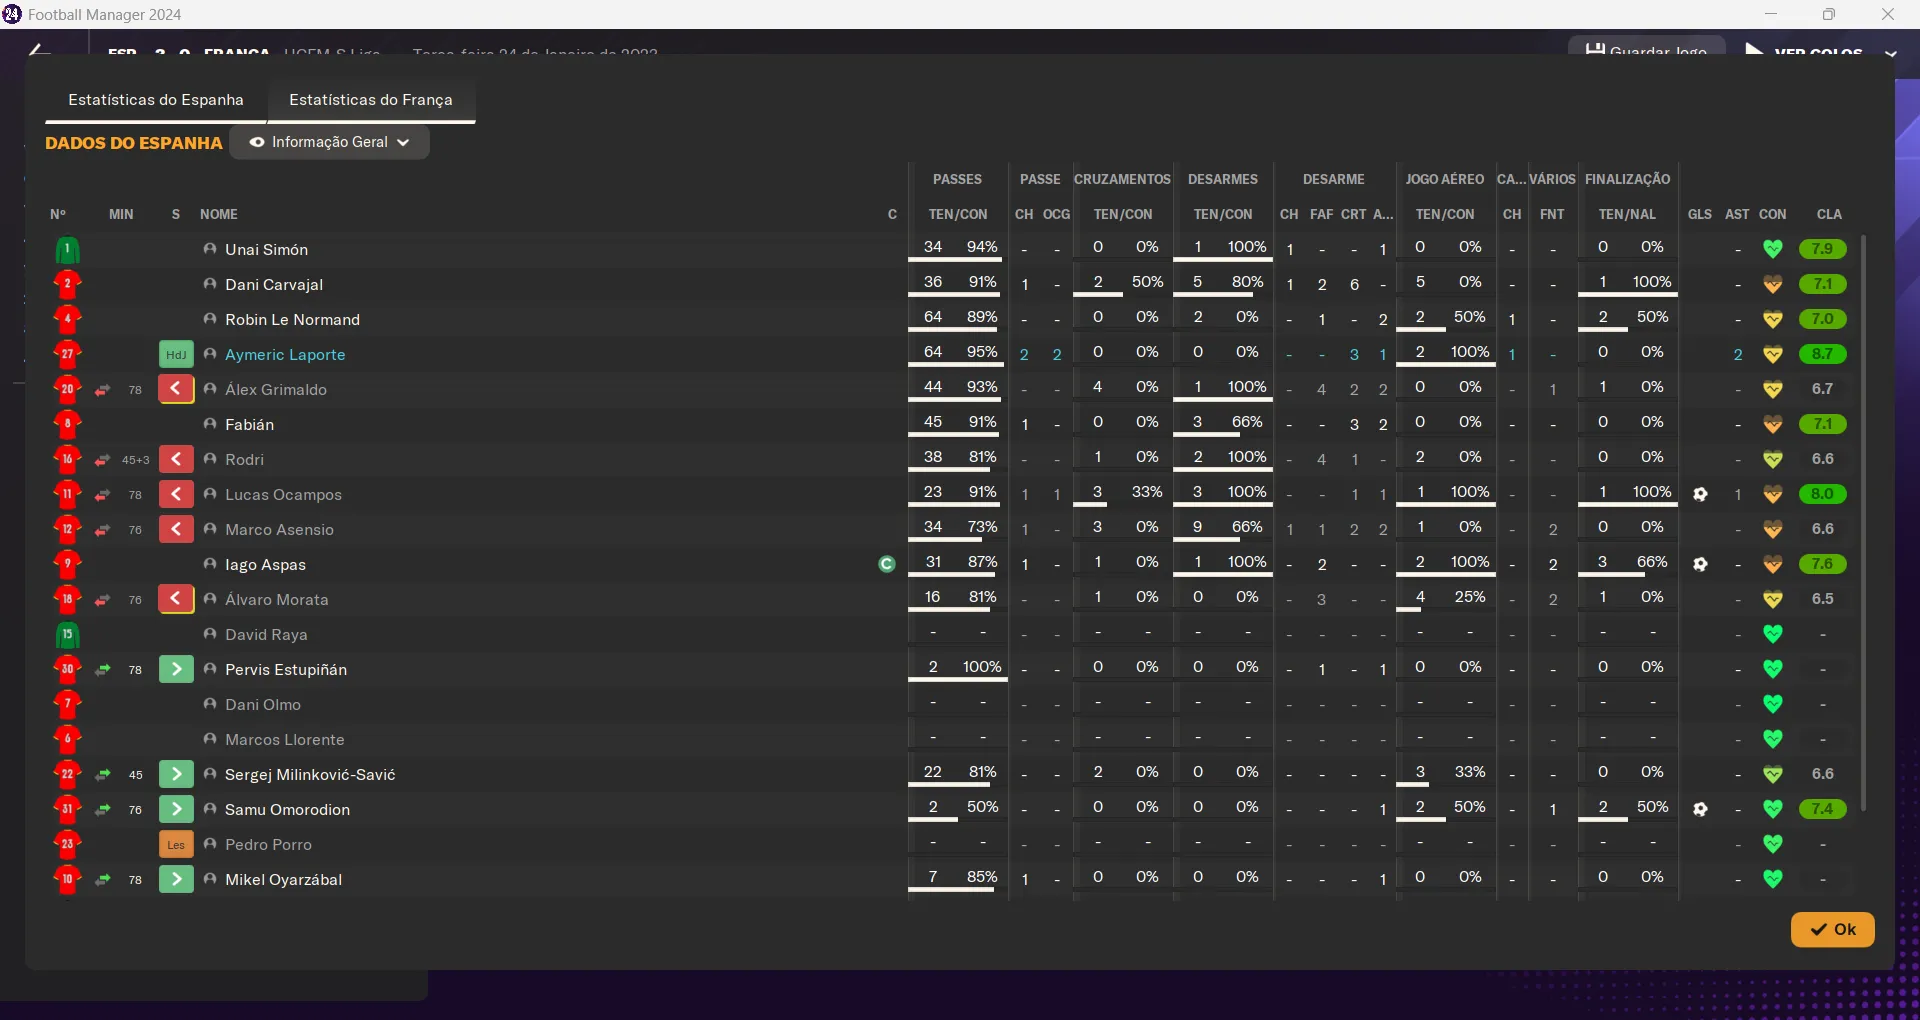This screenshot has width=1920, height=1020.
Task: Click the DADOS DO ESPANHA heading
Action: [134, 143]
